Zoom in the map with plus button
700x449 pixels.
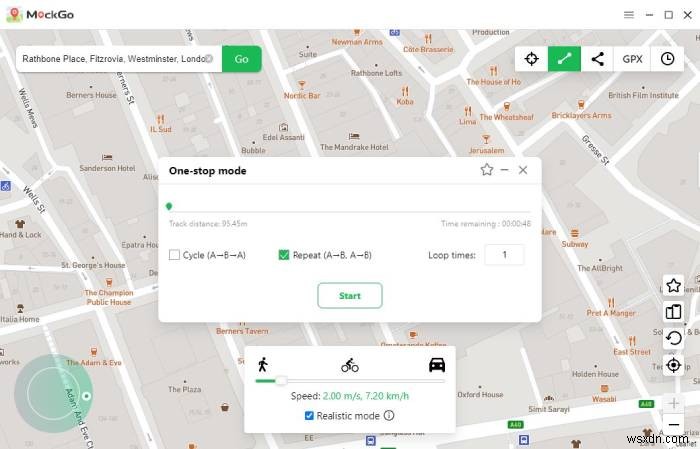click(x=673, y=403)
